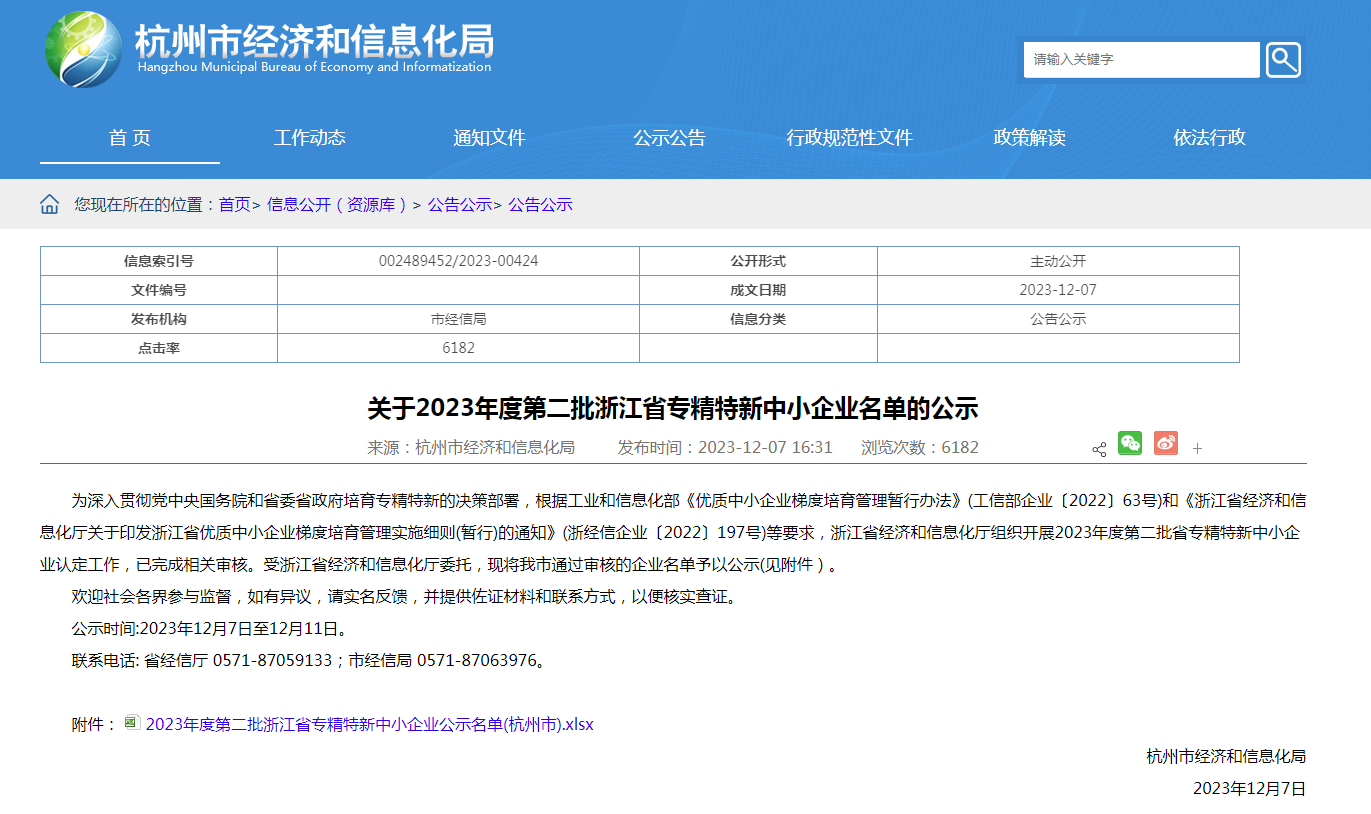Open the 政策解读 navigation tab

tap(1029, 138)
